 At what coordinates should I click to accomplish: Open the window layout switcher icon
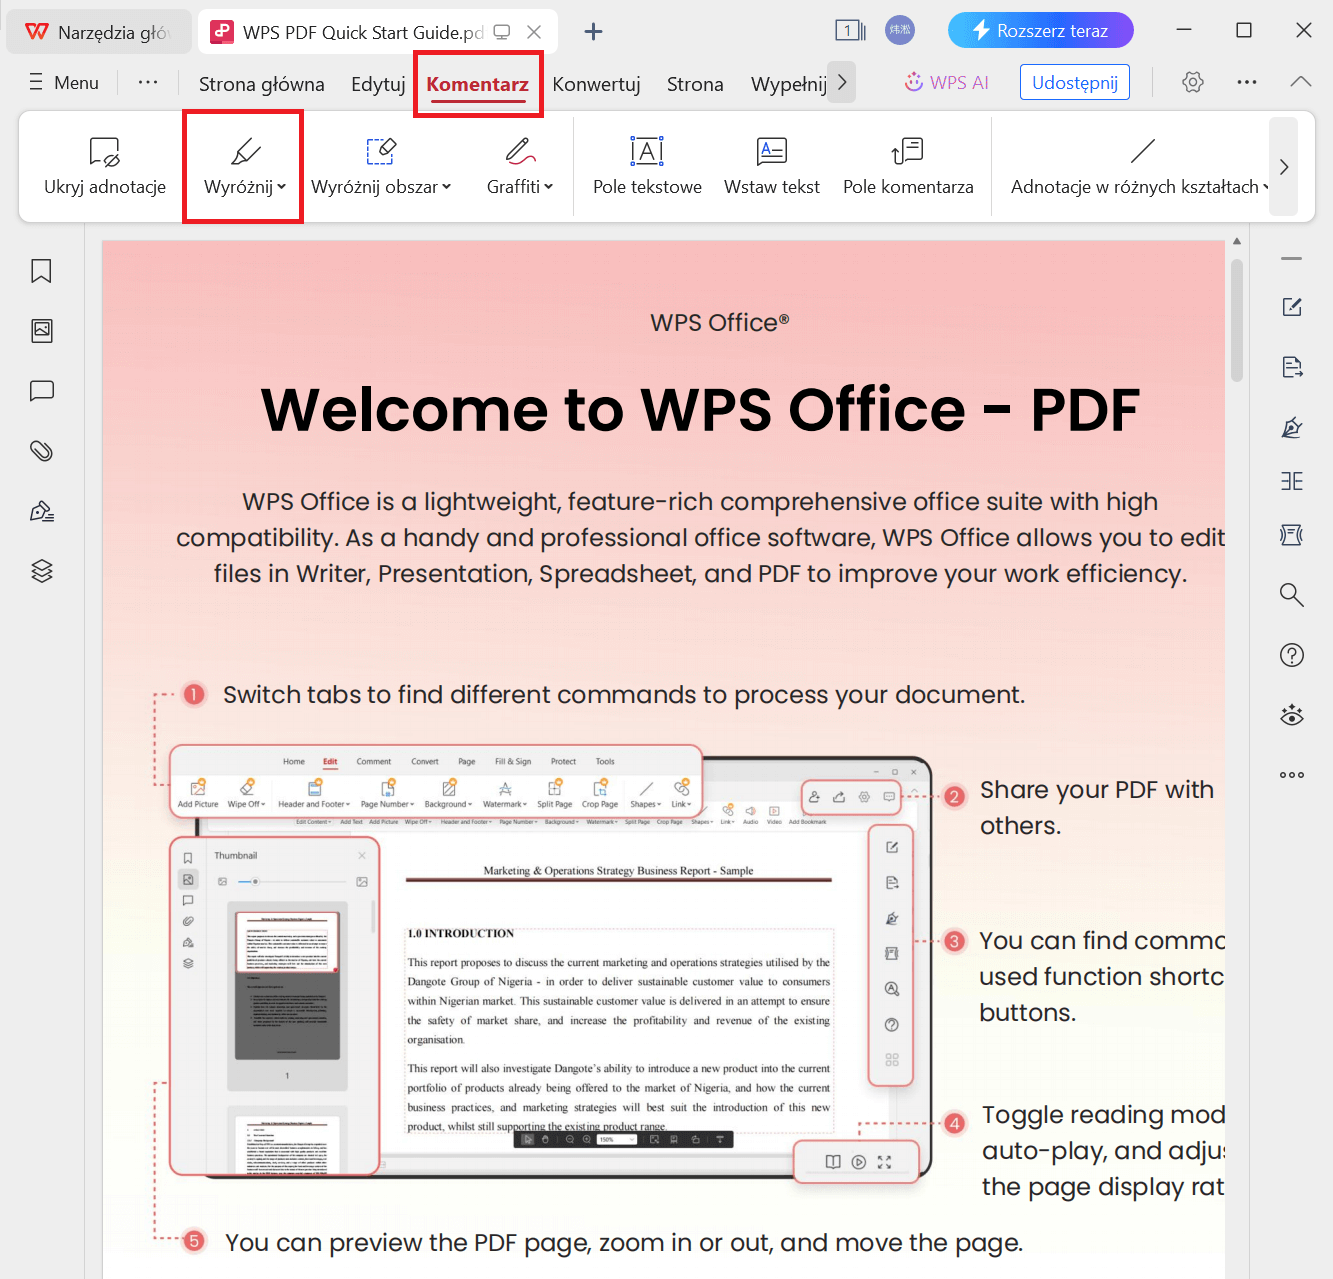pos(850,30)
